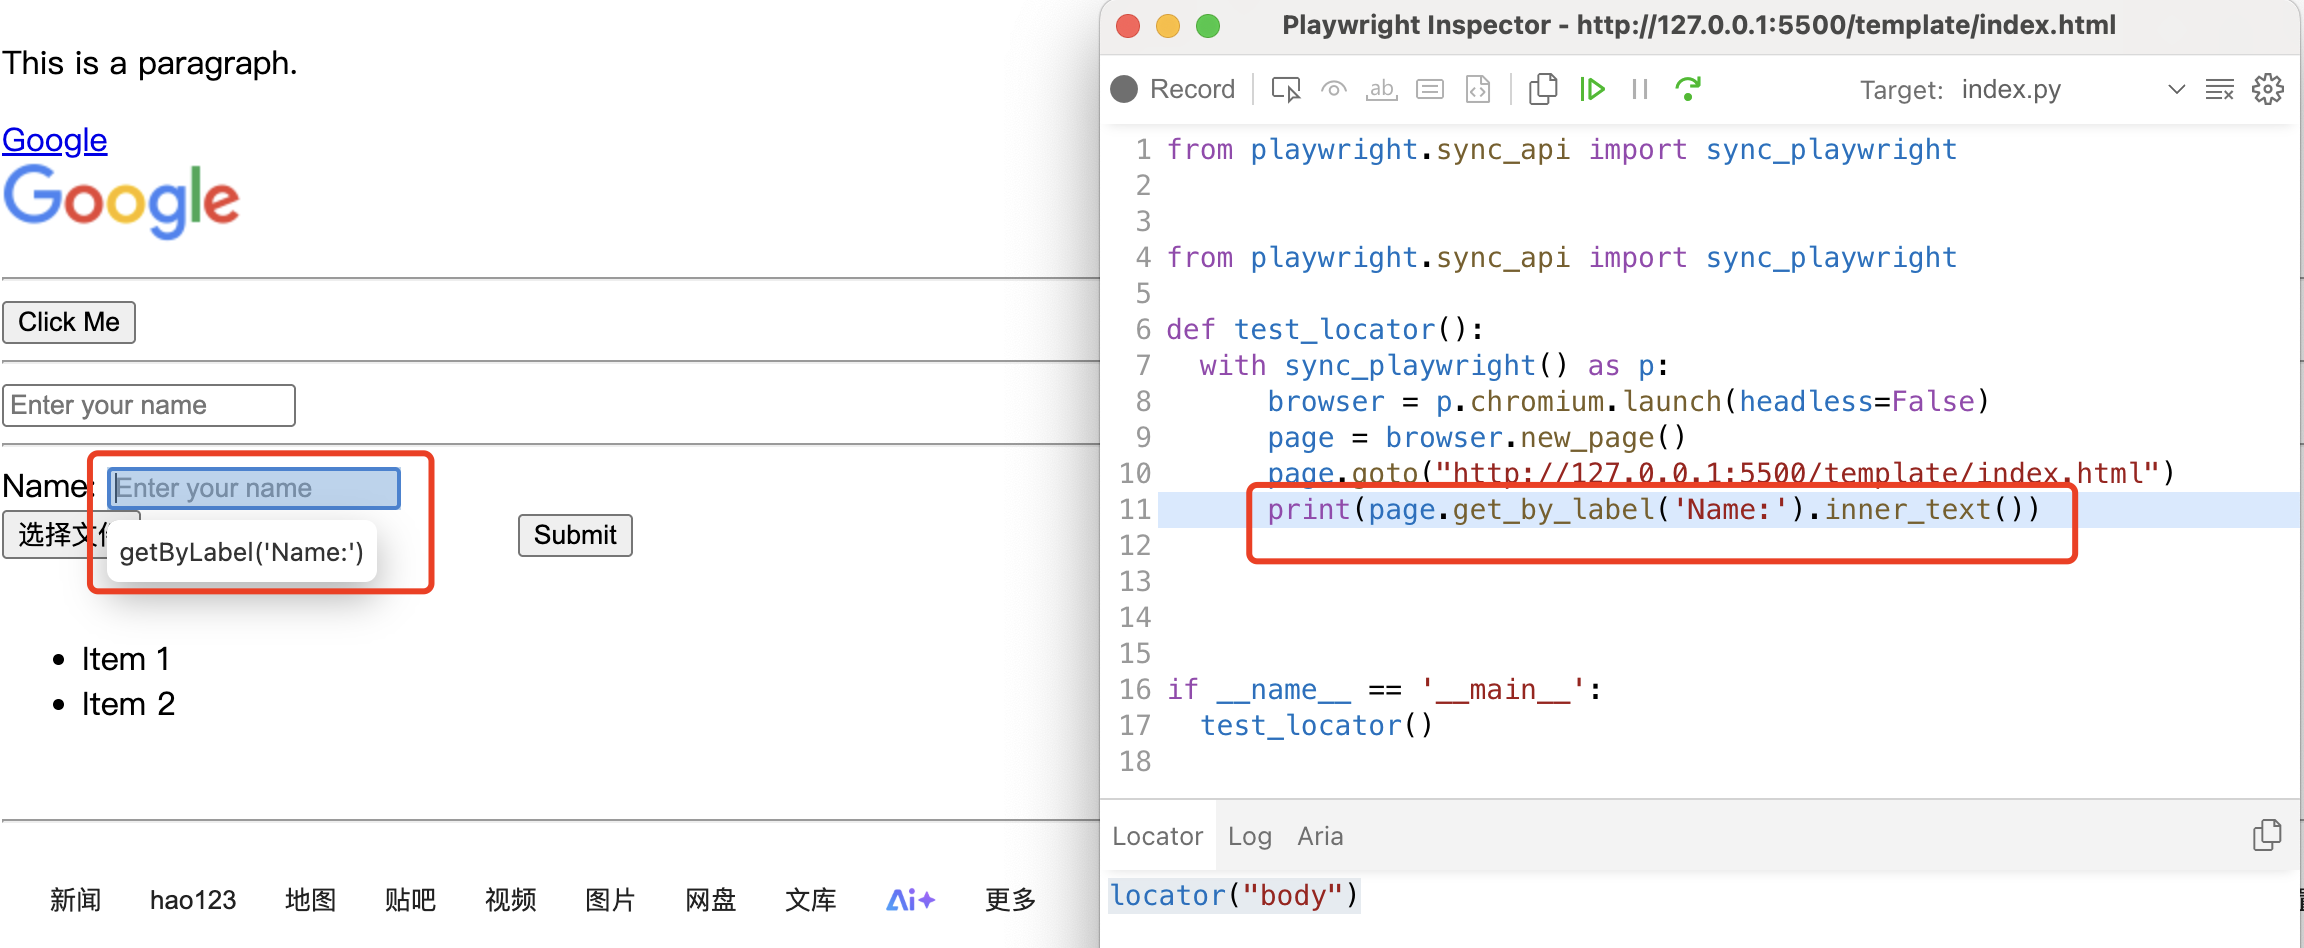Viewport: 2304px width, 948px height.
Task: Open the 文库 link
Action: coord(811,900)
